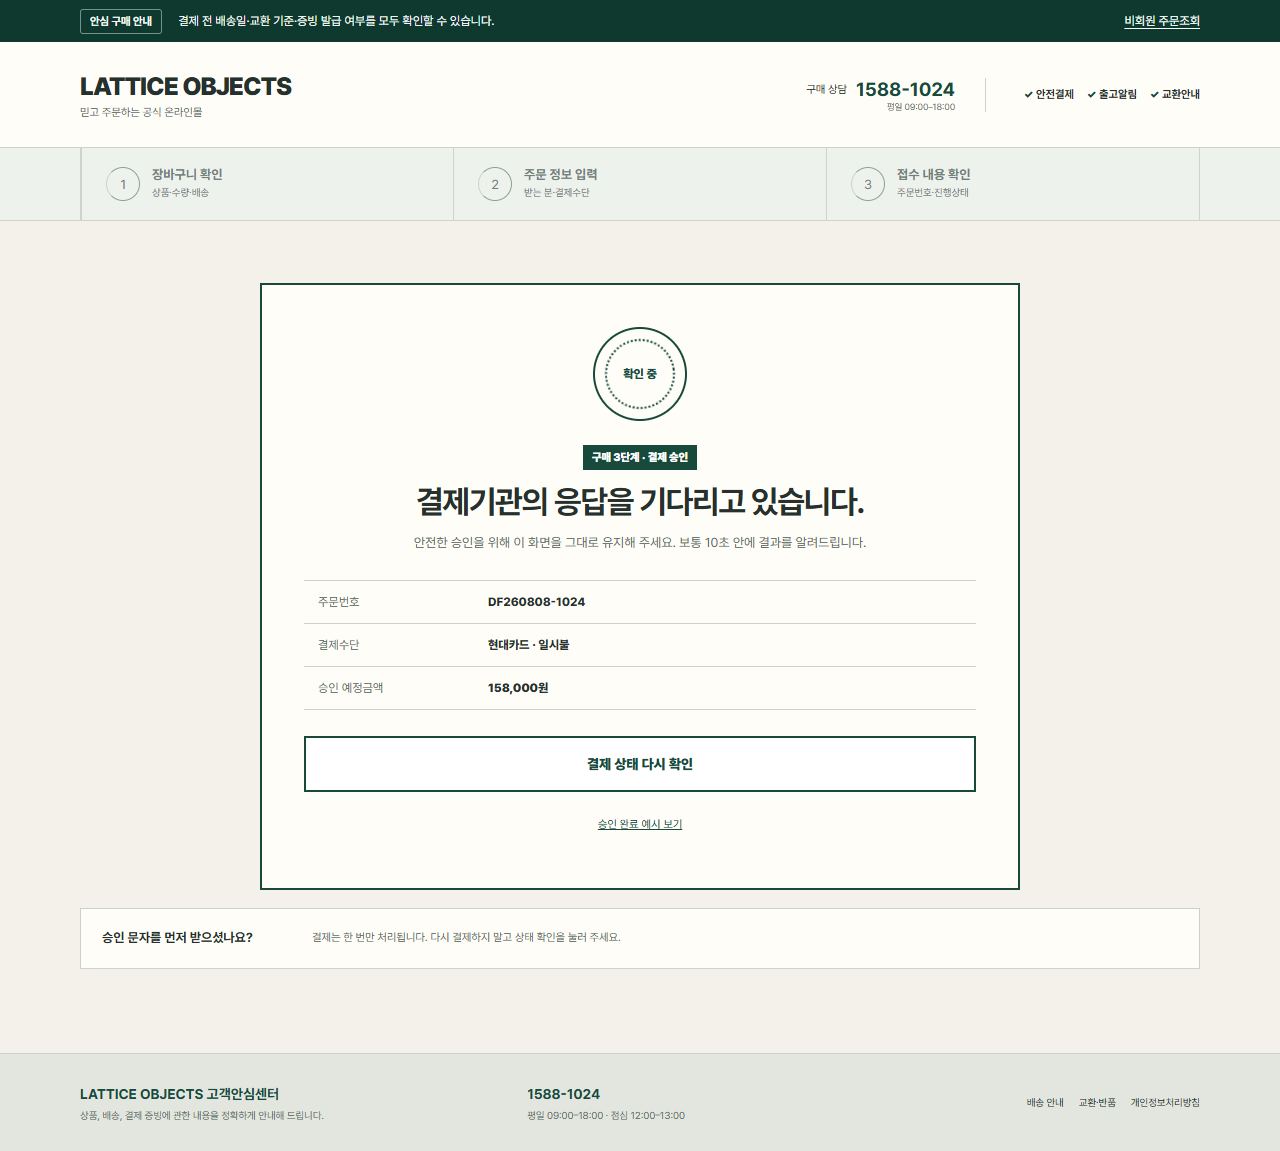Select step 3 접수 내용 확인
Viewport: 1280px width, 1151px height.
point(1013,184)
